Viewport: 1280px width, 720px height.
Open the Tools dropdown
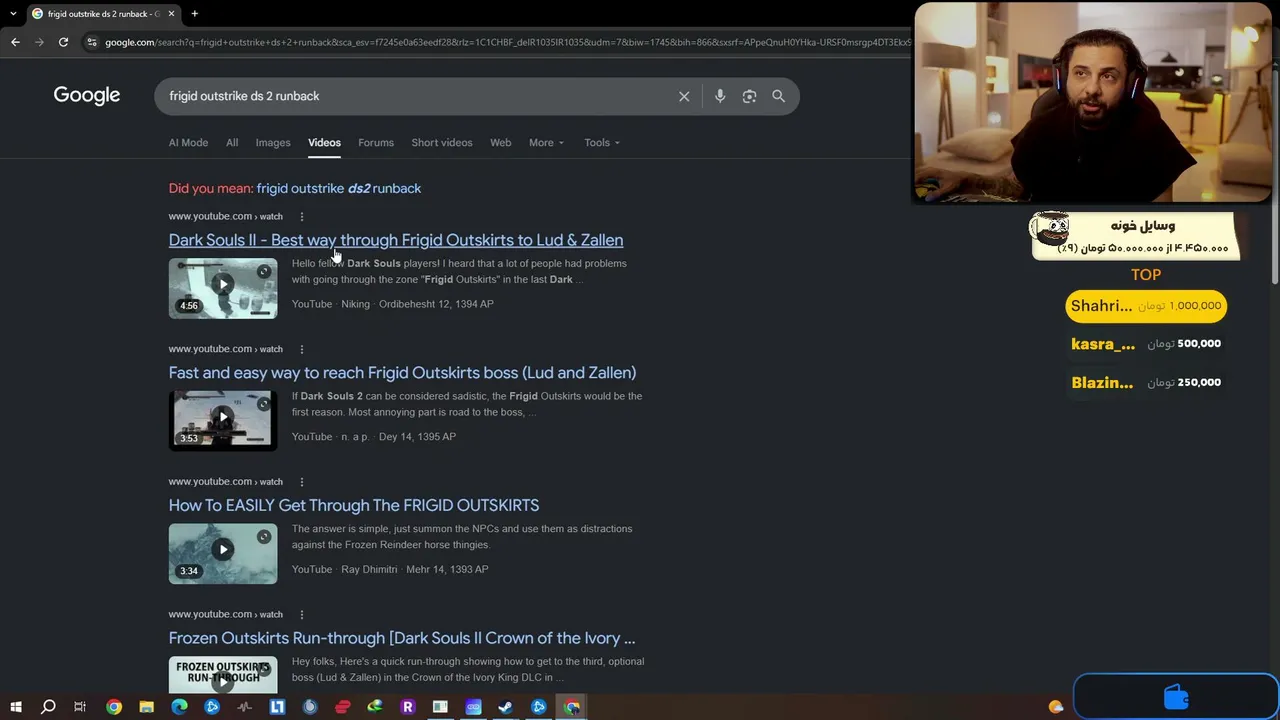click(602, 142)
